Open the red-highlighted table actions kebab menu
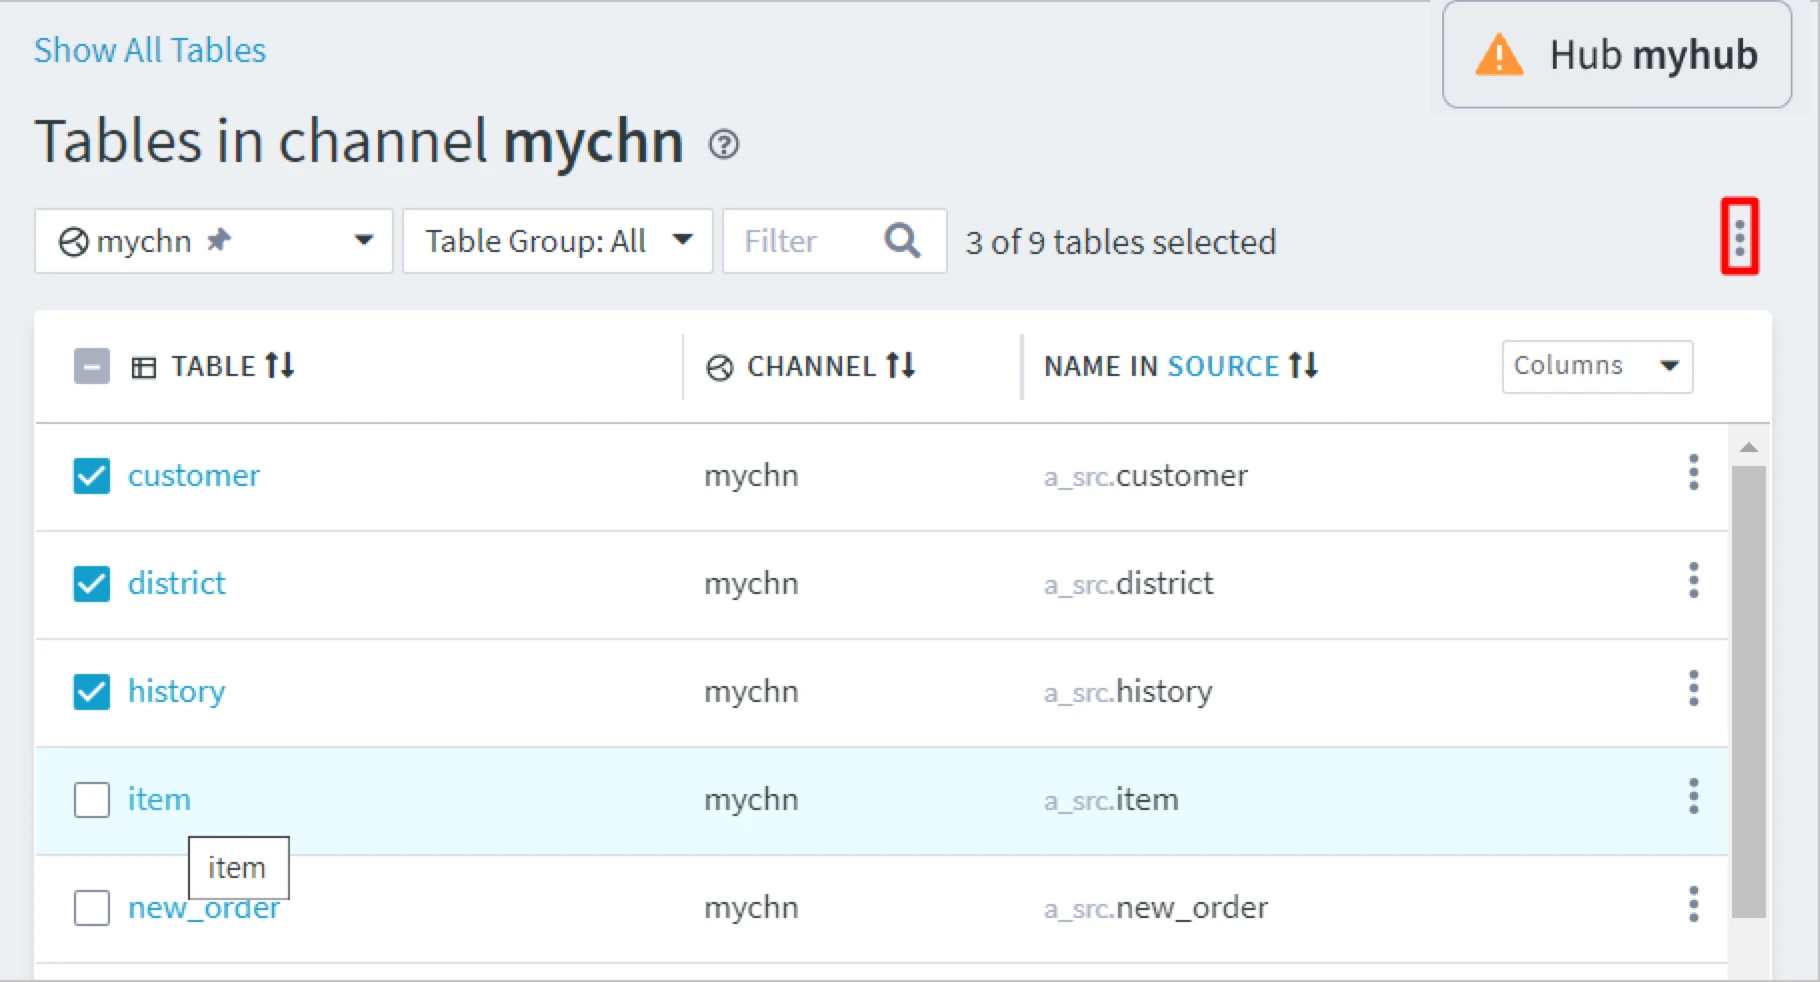The height and width of the screenshot is (982, 1820). coord(1739,237)
